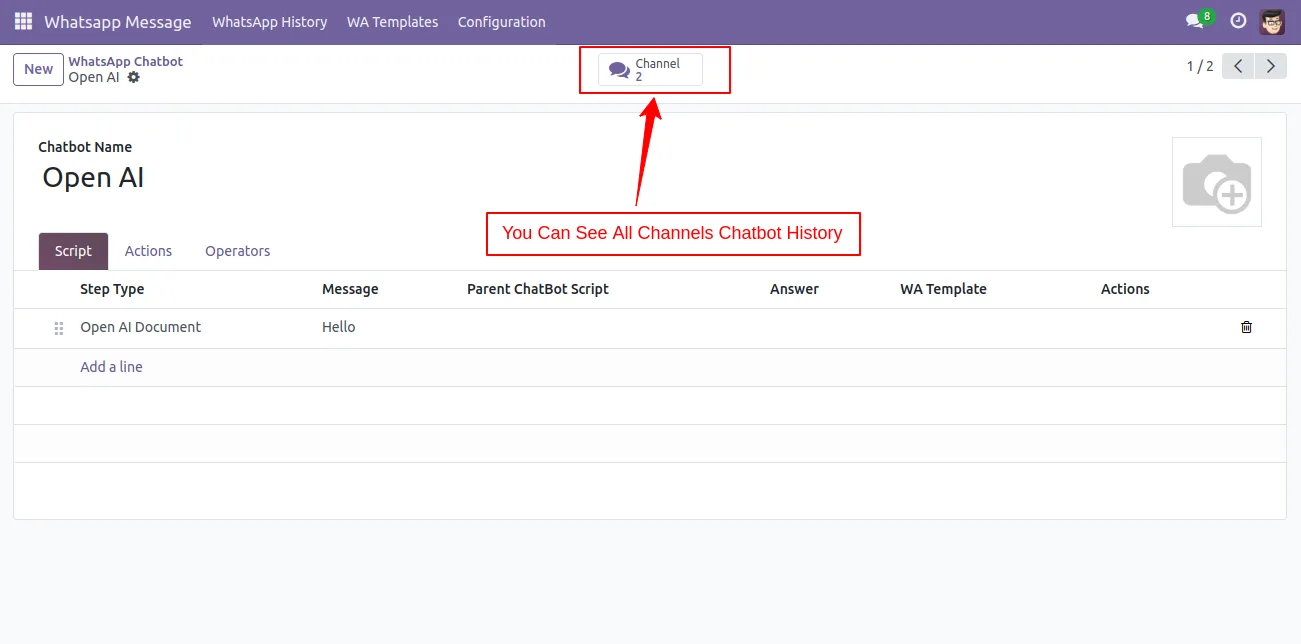Switch to the Script tab
This screenshot has height=644, width=1301.
tap(73, 251)
